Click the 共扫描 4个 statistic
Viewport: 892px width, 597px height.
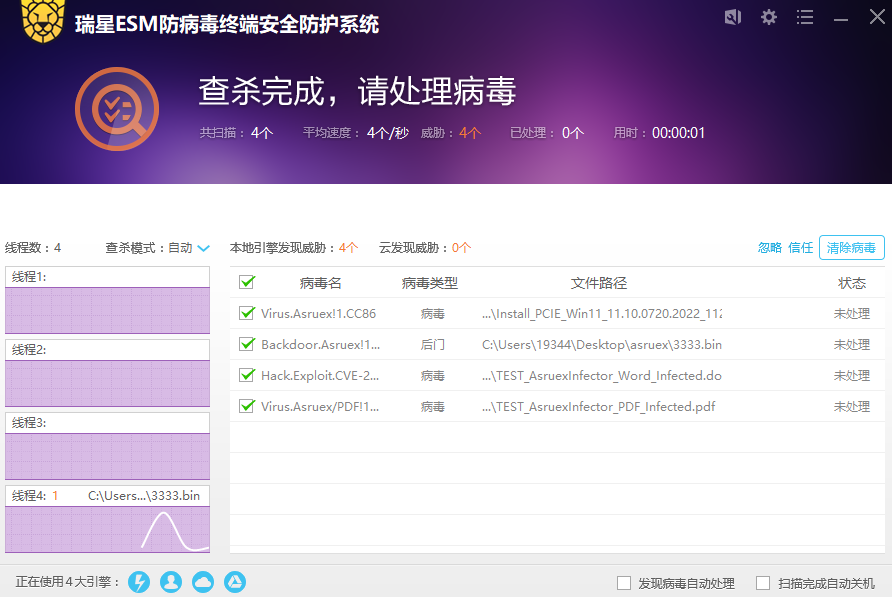pos(236,133)
